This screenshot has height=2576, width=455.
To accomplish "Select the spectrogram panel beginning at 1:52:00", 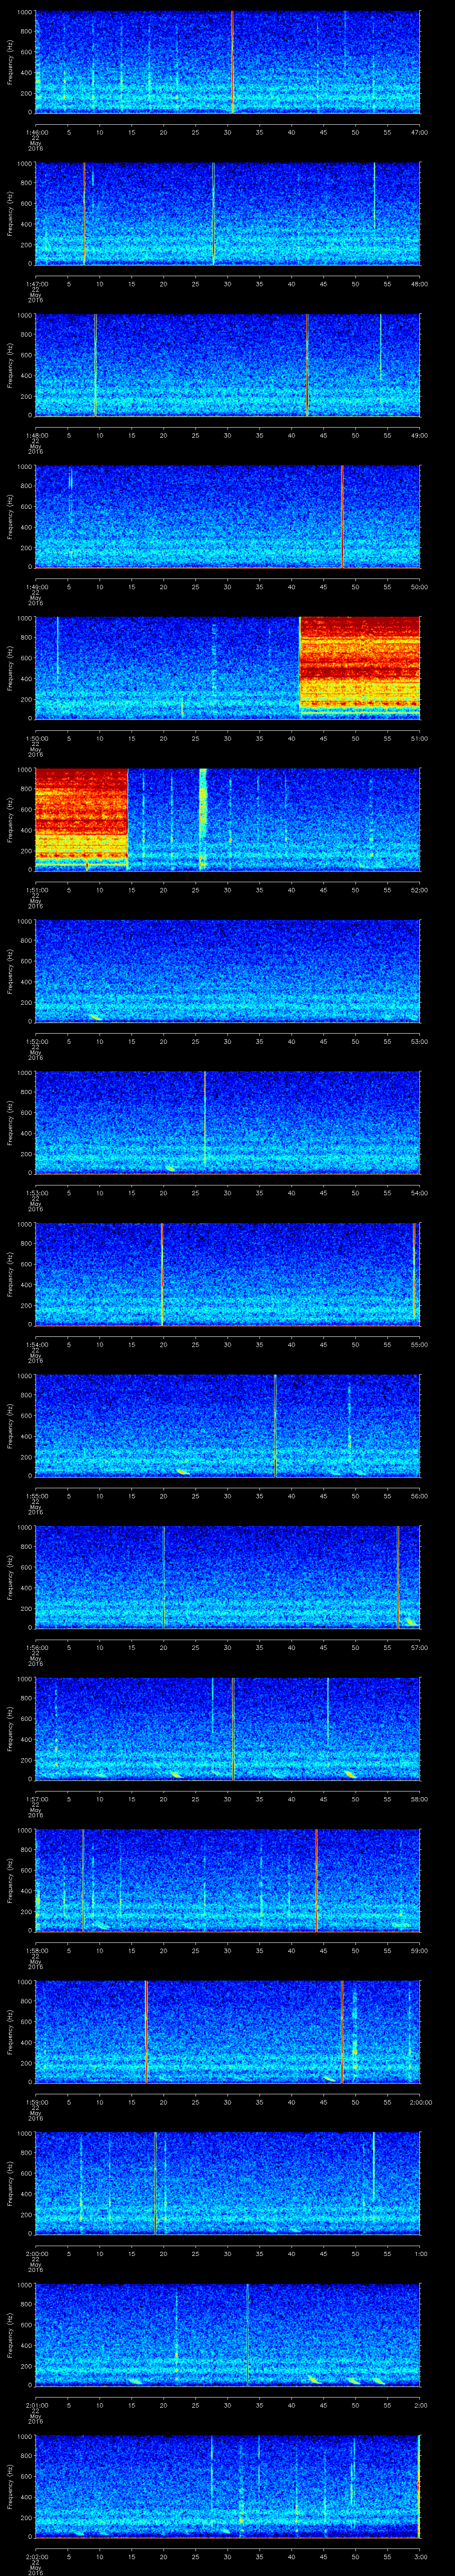I will pos(227,971).
